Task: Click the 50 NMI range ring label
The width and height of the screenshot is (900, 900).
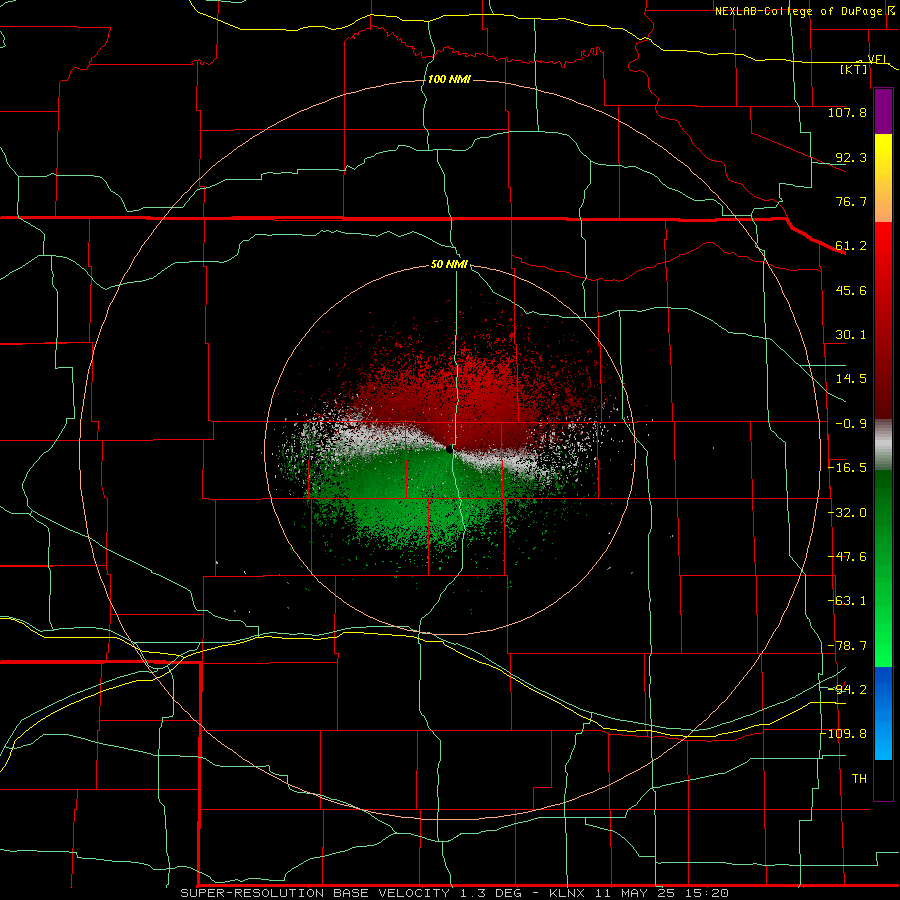Action: pos(449,264)
